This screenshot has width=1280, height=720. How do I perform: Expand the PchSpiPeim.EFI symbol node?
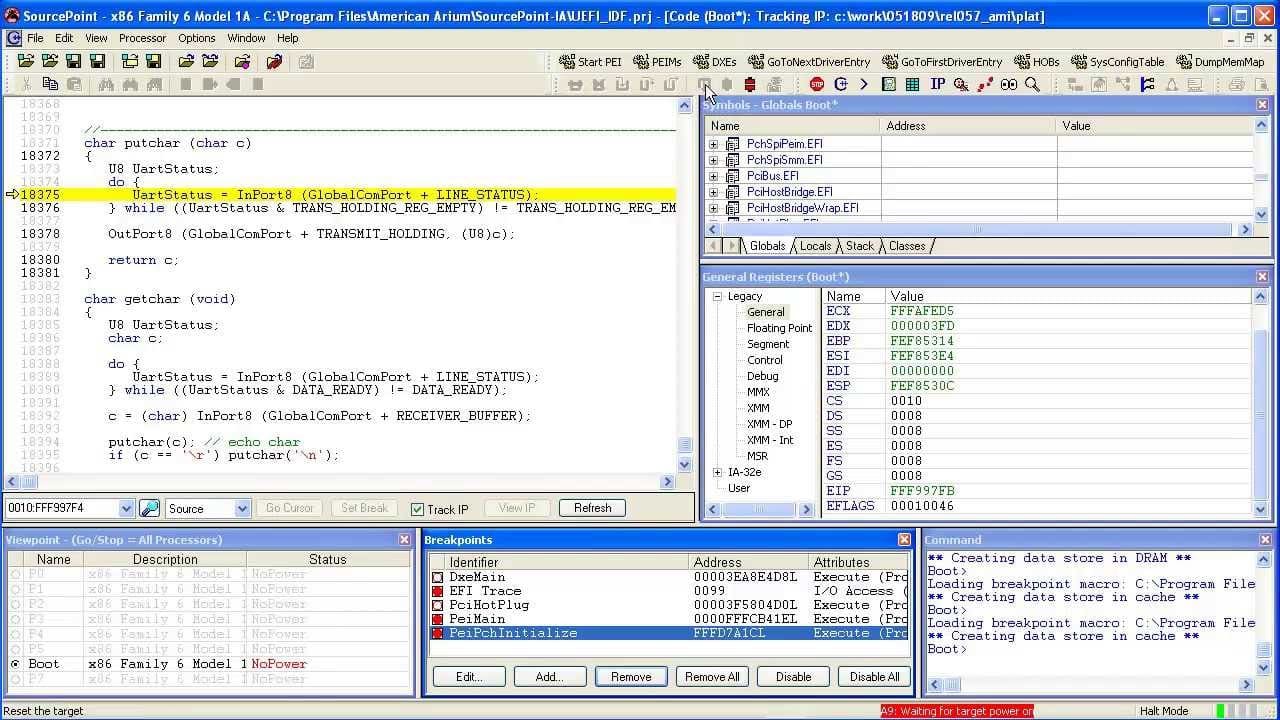point(714,144)
